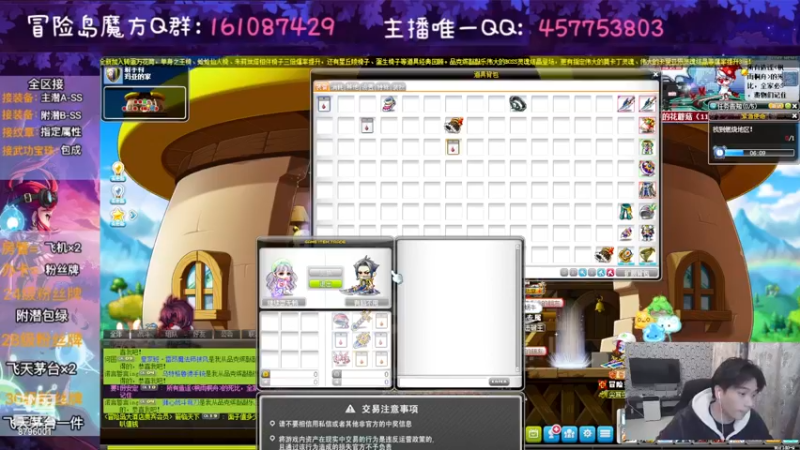Select the shoe item in the inventory
The height and width of the screenshot is (450, 800).
[389, 104]
